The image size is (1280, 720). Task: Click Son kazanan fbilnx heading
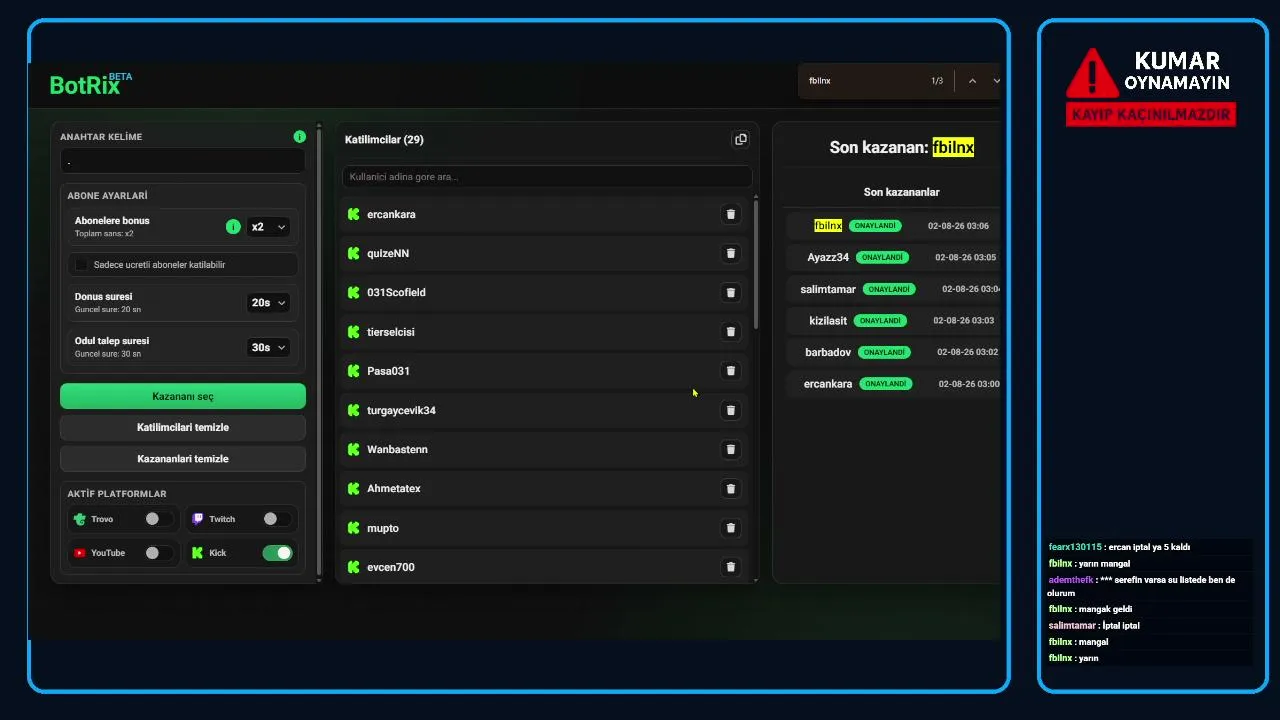pyautogui.click(x=901, y=147)
